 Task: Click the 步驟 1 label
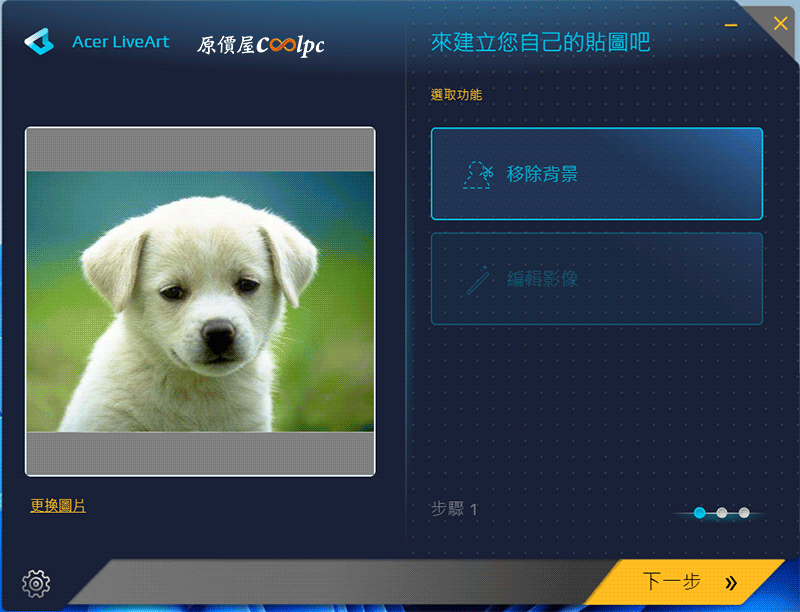pyautogui.click(x=454, y=508)
